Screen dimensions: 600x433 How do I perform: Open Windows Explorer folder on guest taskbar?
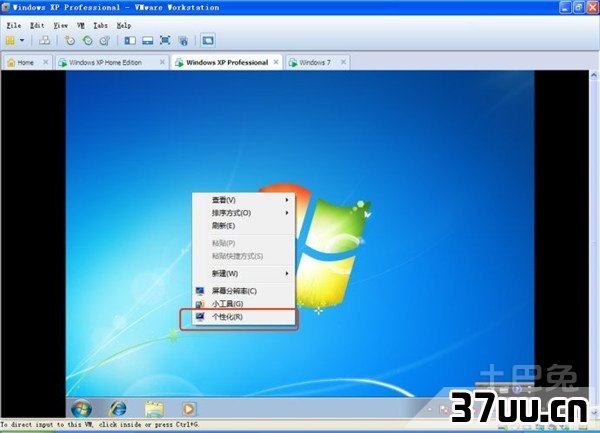point(154,409)
